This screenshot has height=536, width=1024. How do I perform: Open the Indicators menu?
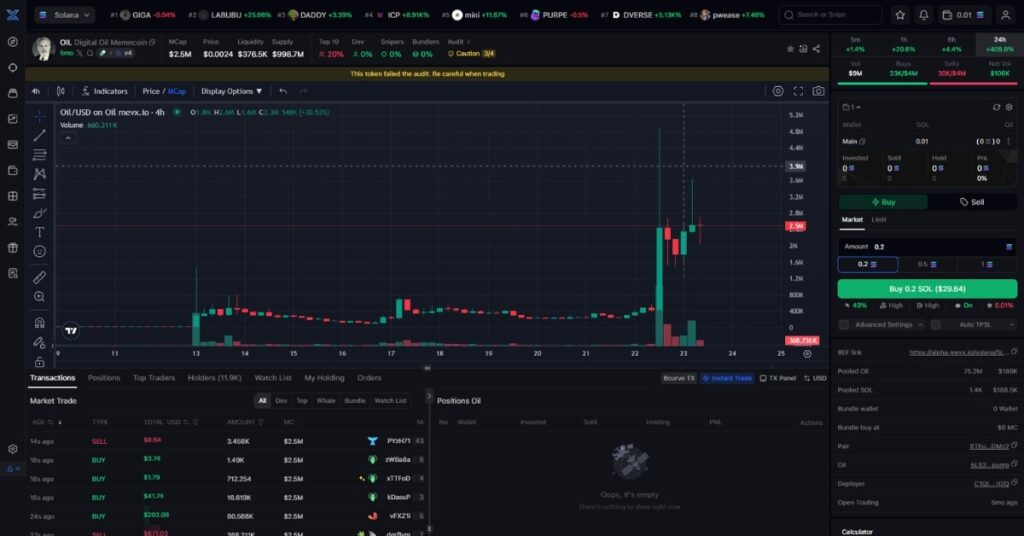click(x=104, y=91)
